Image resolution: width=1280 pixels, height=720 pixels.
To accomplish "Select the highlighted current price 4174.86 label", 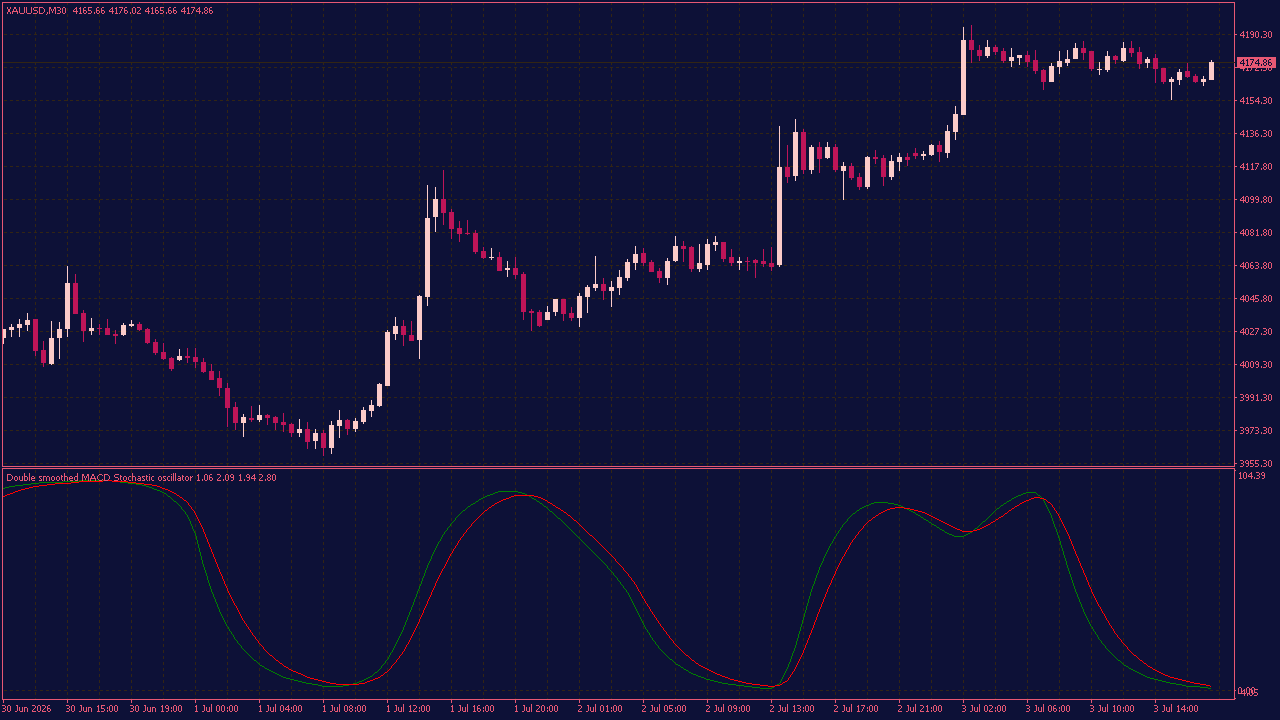I will pos(1256,63).
